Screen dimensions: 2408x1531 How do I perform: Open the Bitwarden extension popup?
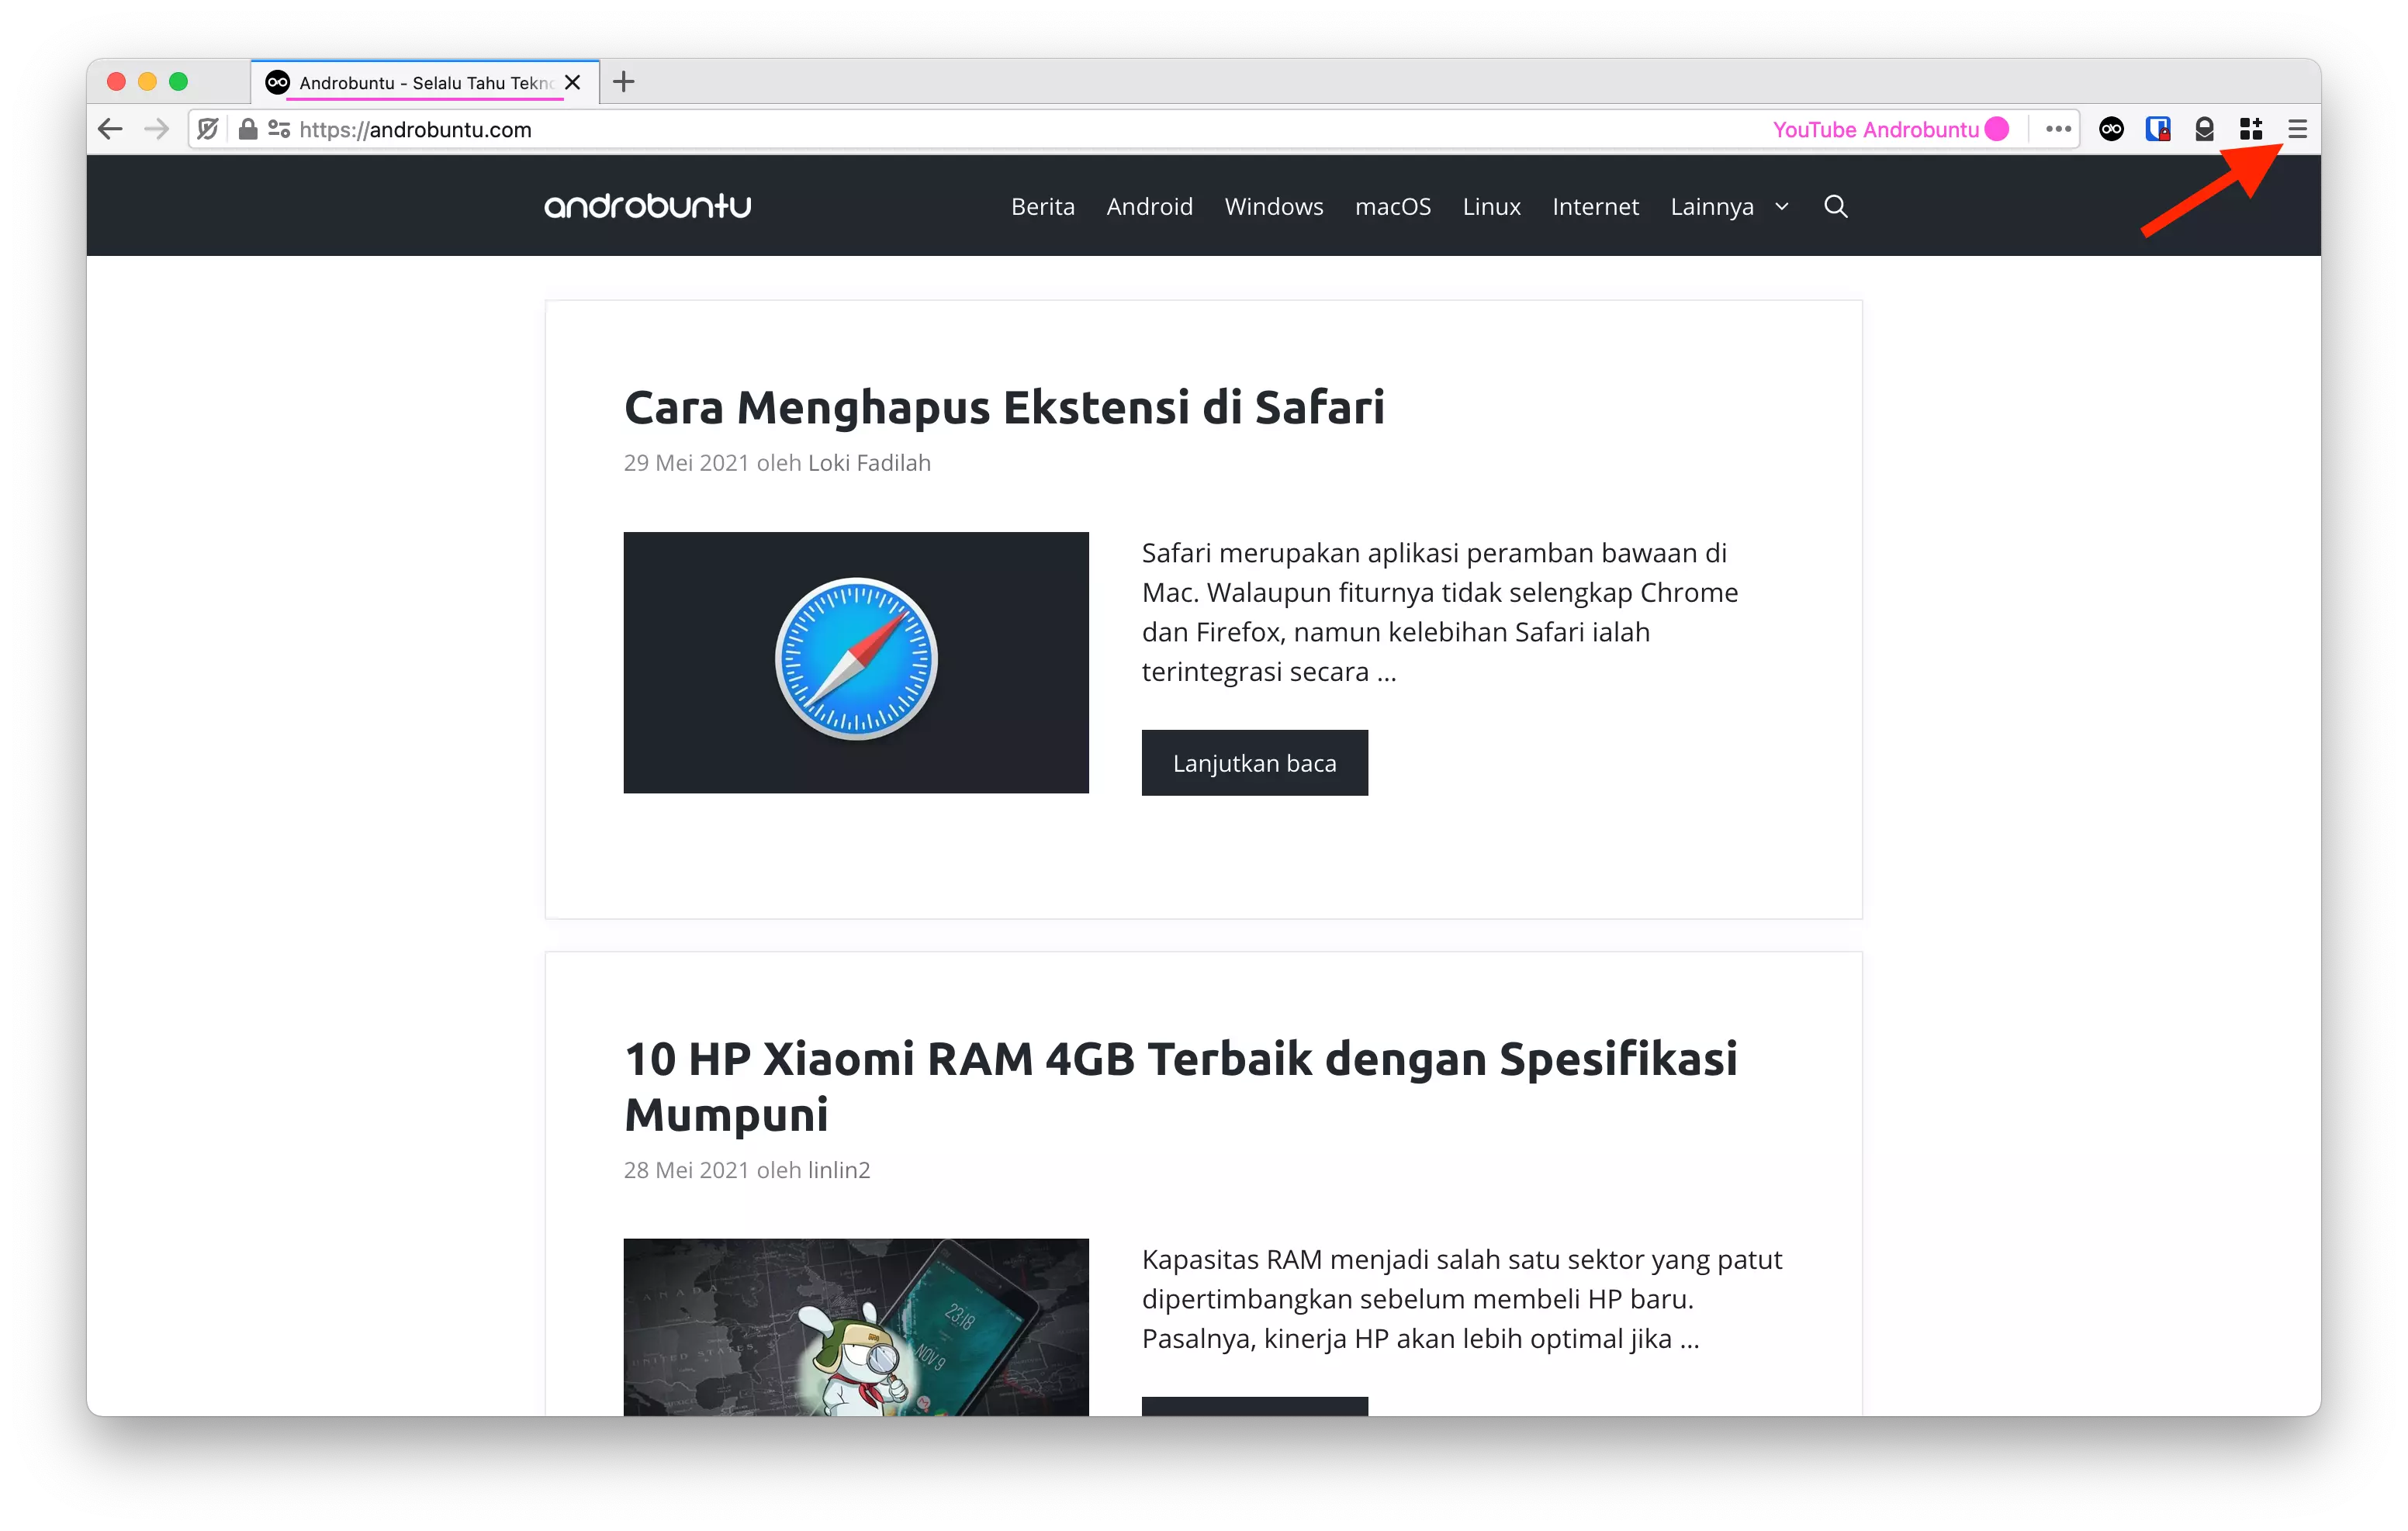point(2158,128)
